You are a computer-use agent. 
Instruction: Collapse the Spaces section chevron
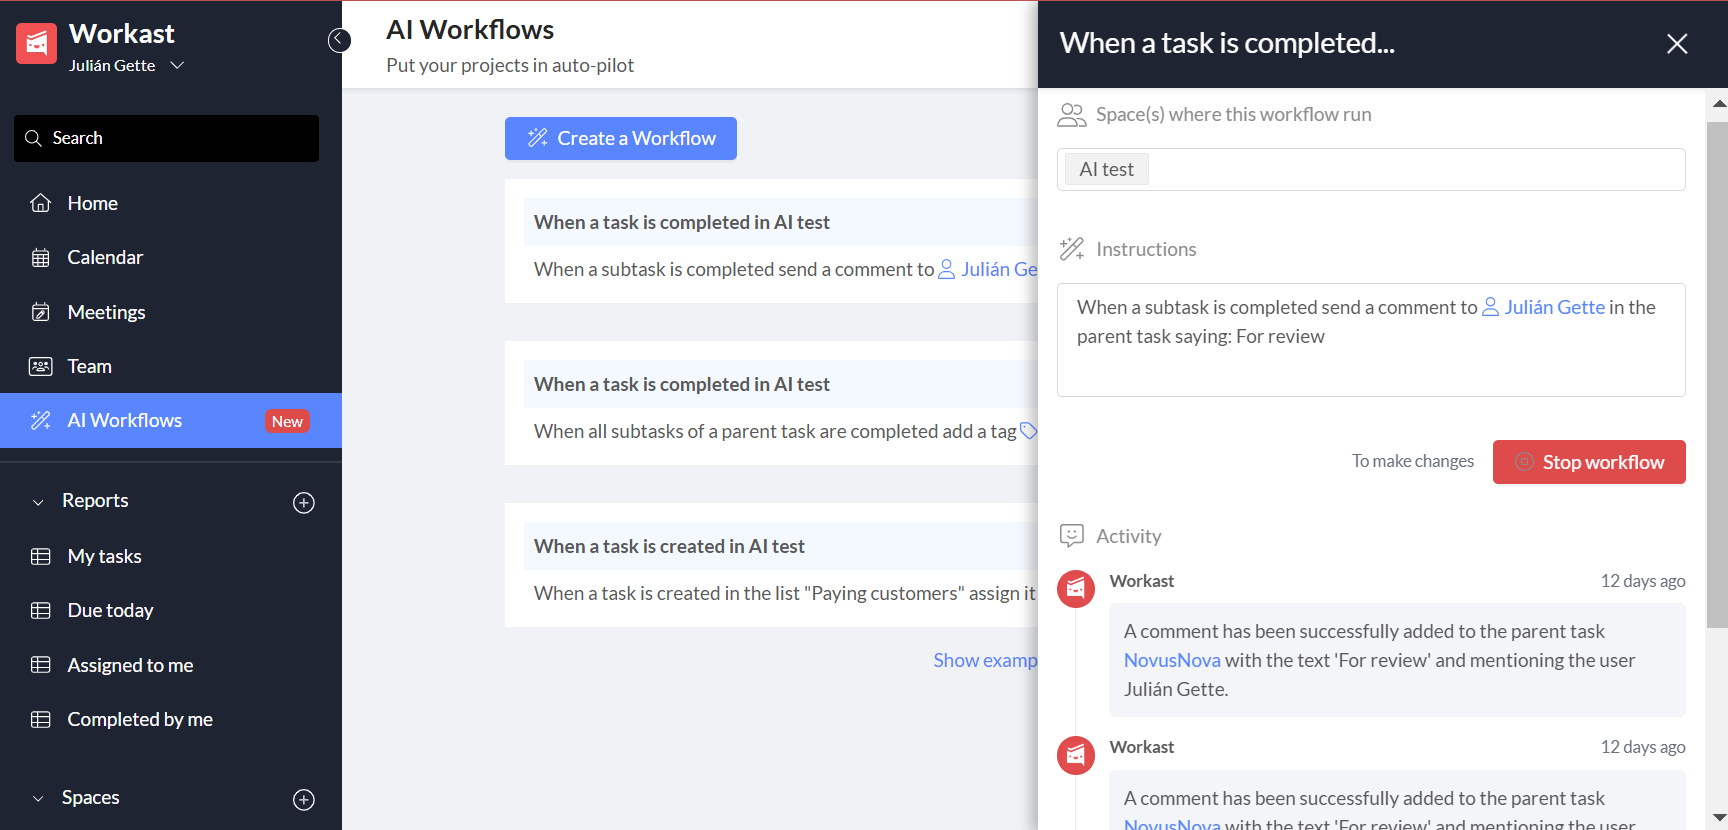38,799
